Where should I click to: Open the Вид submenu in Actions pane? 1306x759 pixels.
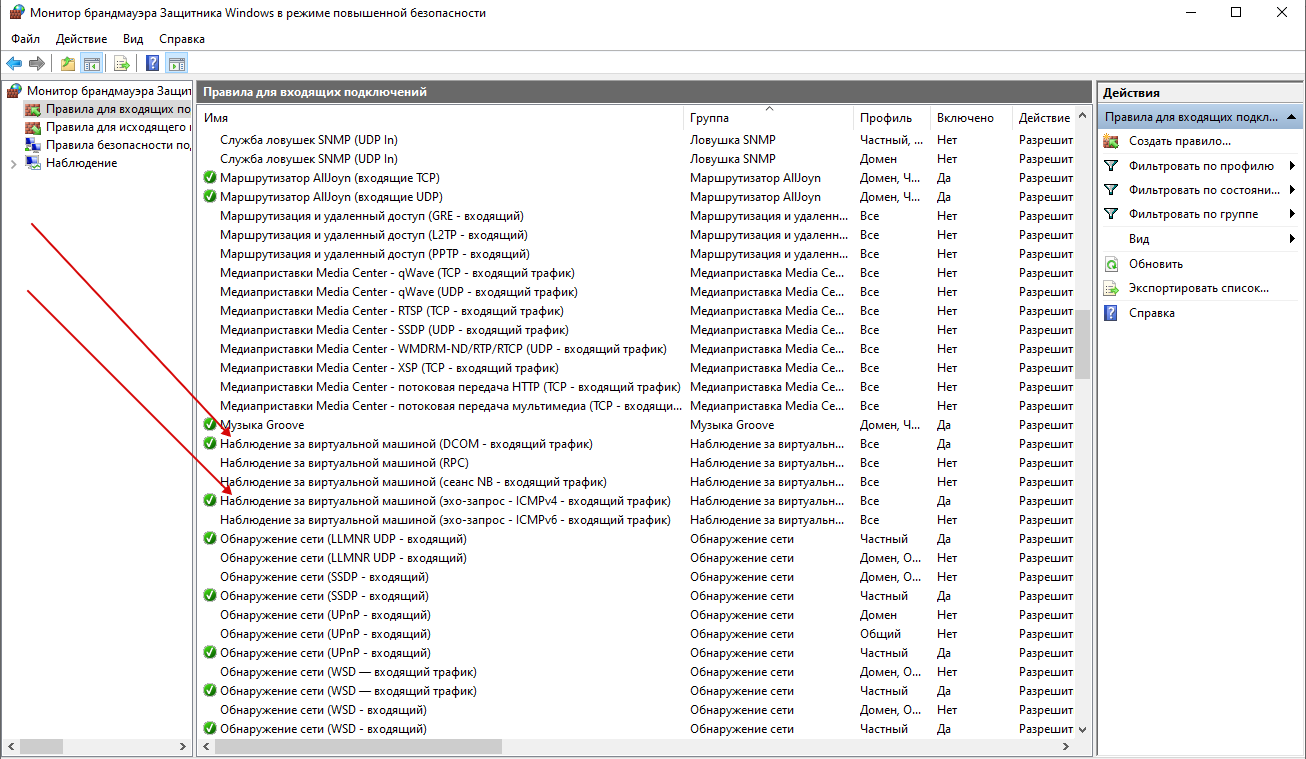pos(1139,239)
